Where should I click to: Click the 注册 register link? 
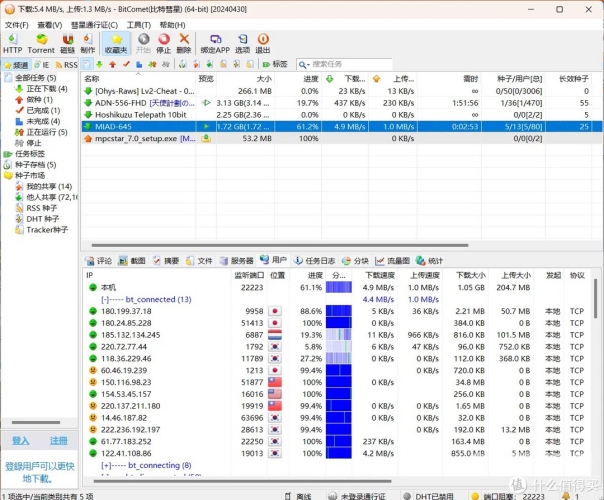(x=59, y=441)
